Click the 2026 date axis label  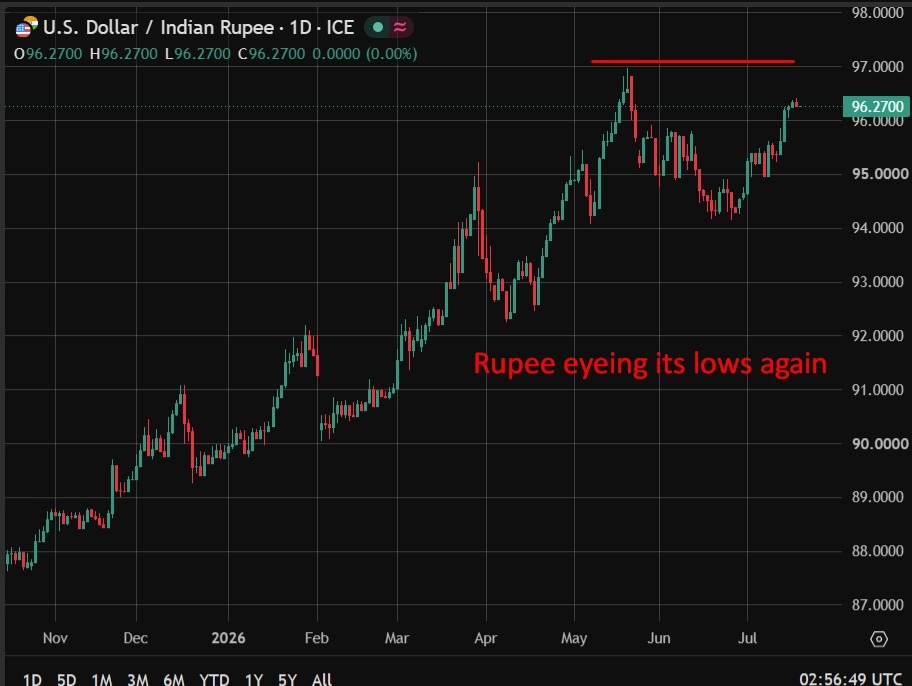pos(228,638)
